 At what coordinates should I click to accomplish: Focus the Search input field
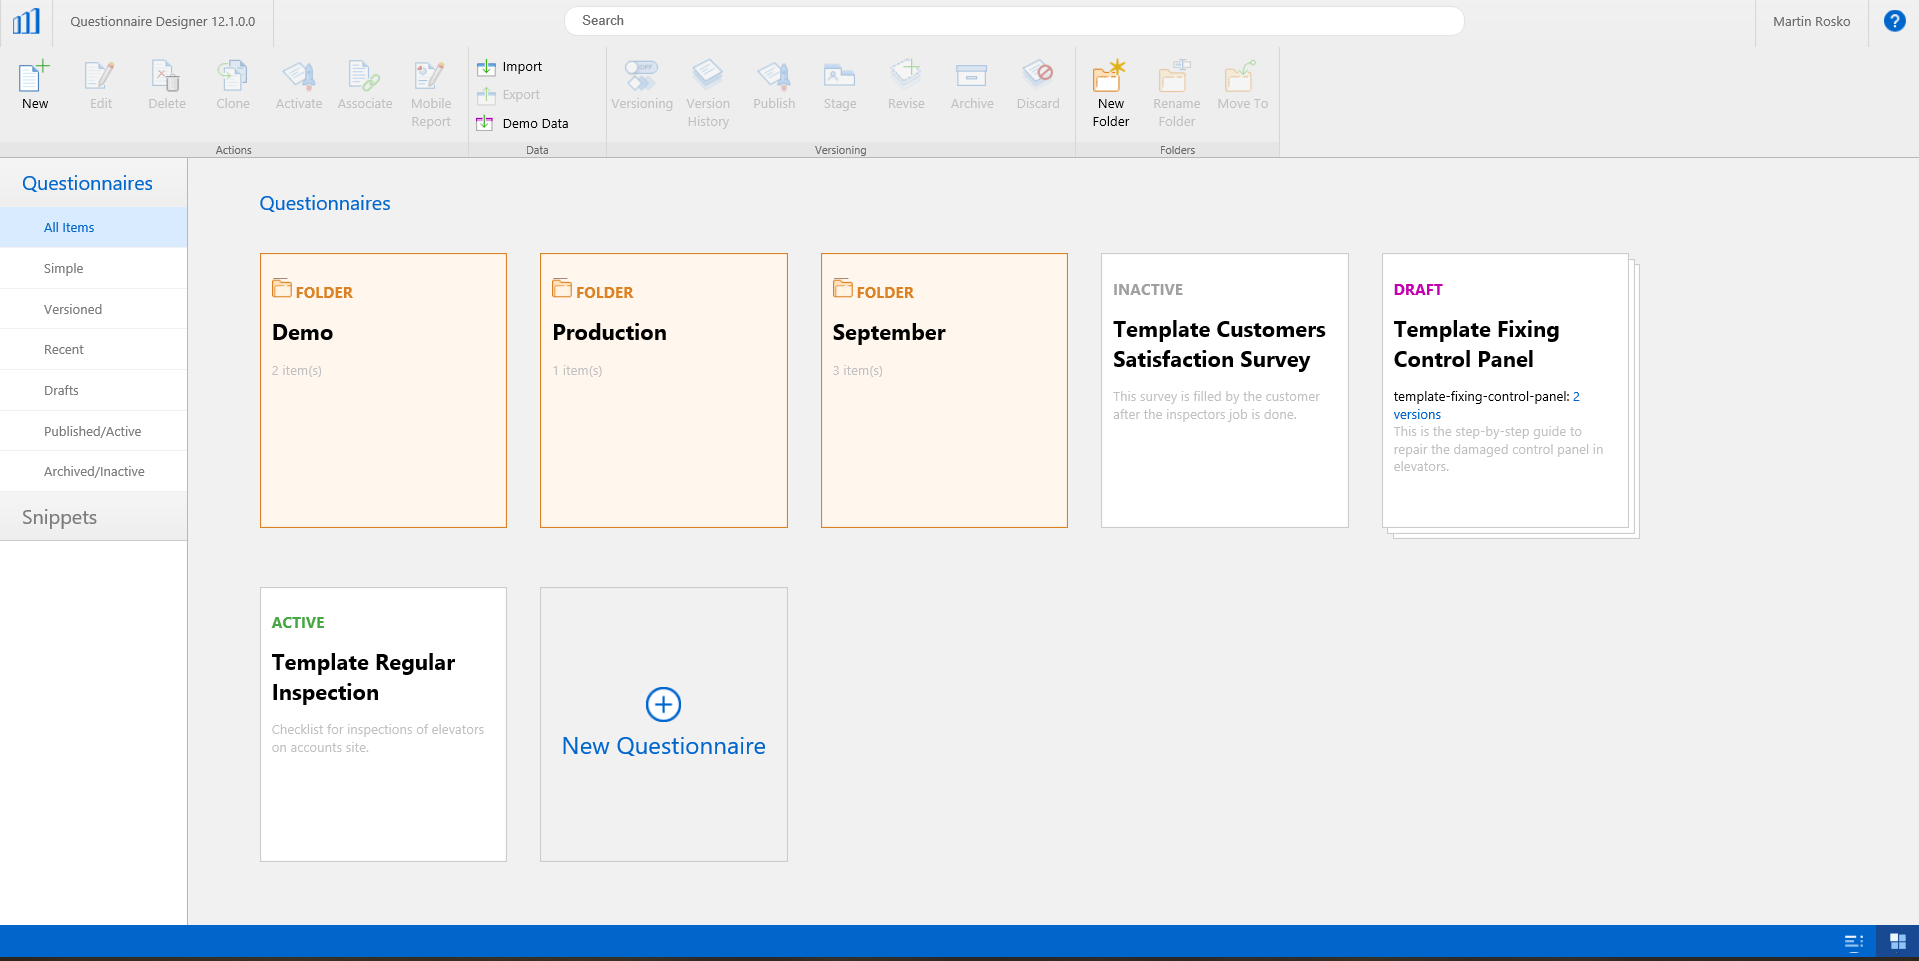[1014, 21]
